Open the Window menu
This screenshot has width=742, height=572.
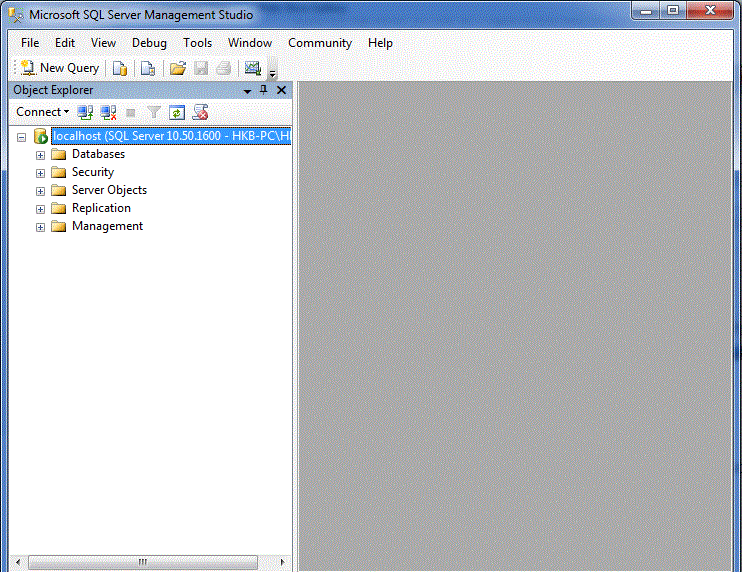pos(250,43)
